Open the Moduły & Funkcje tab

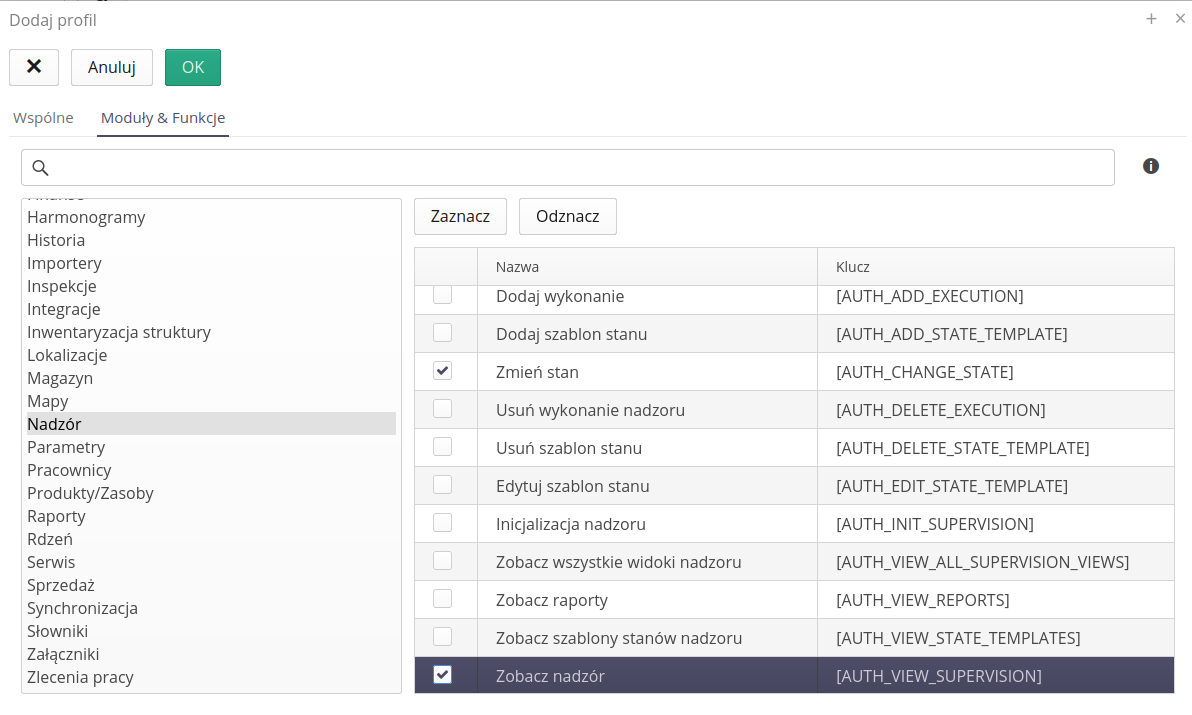pos(163,118)
